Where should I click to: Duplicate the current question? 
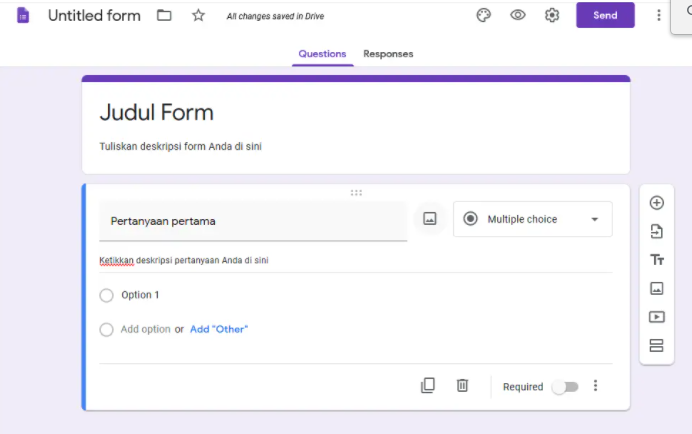pyautogui.click(x=428, y=385)
